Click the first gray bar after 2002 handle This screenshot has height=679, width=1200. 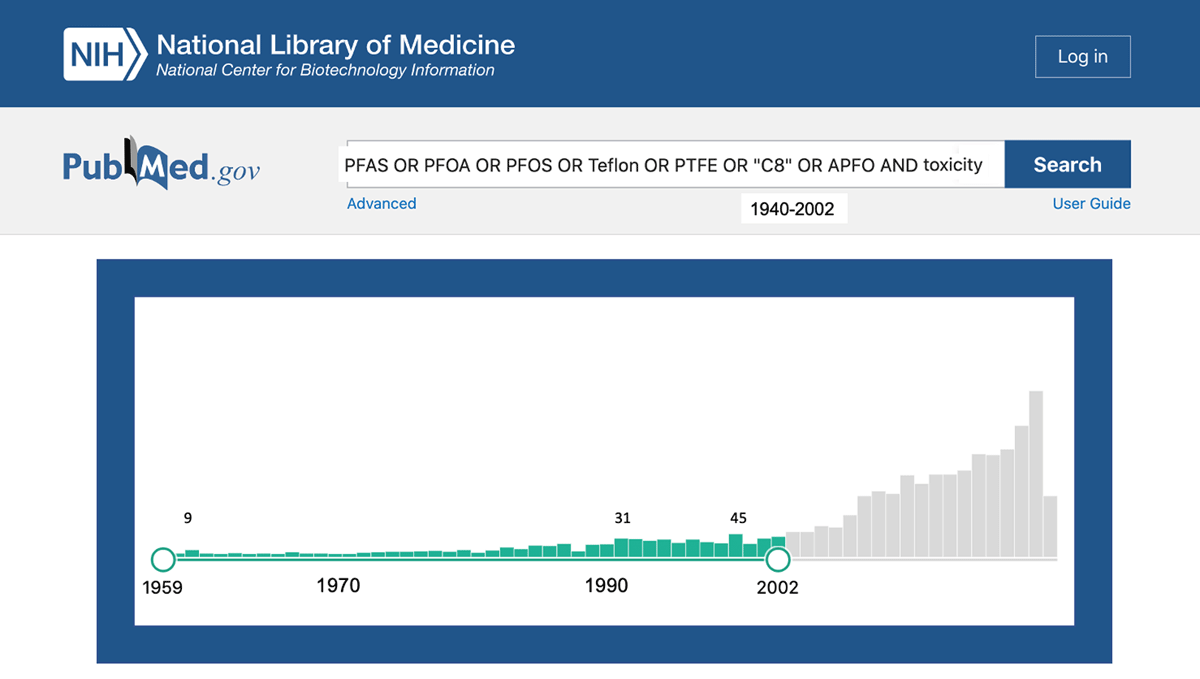793,544
